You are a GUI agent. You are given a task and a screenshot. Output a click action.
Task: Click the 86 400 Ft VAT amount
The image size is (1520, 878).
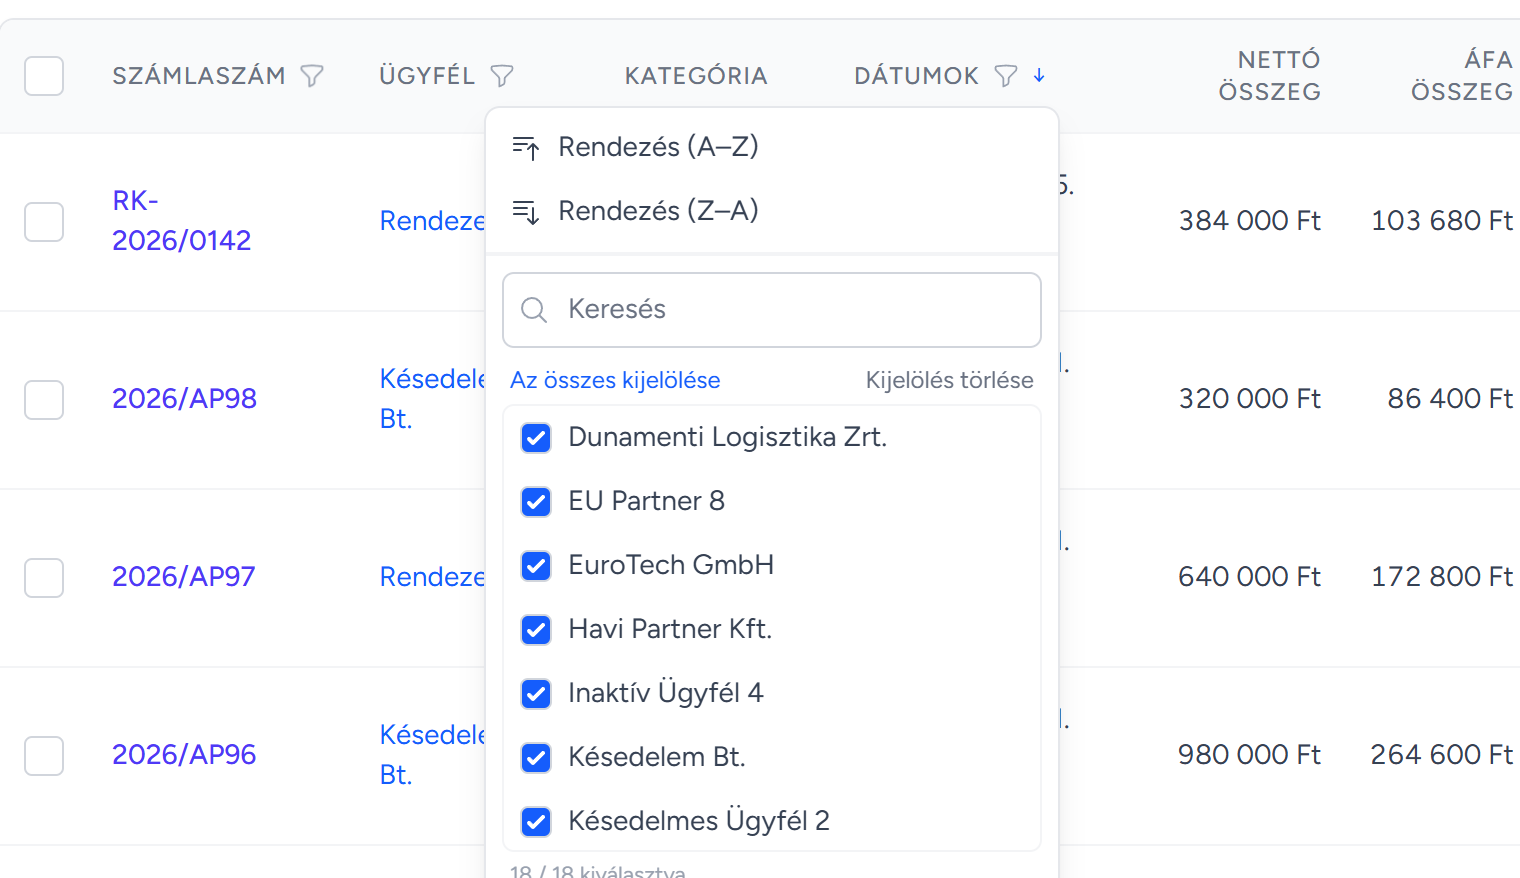pyautogui.click(x=1450, y=398)
